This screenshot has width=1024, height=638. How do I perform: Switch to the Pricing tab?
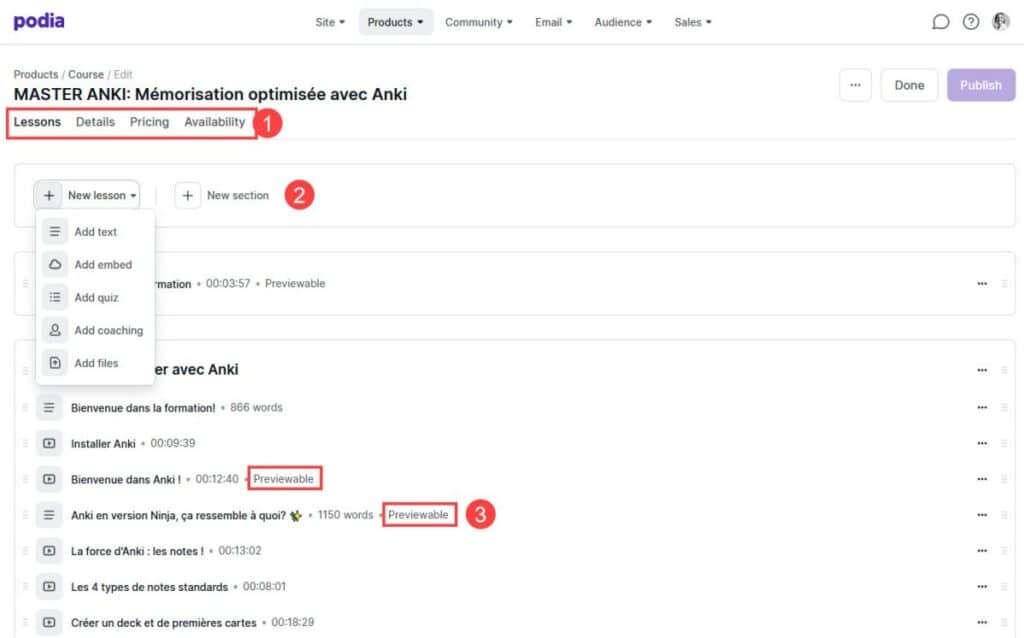coord(149,122)
